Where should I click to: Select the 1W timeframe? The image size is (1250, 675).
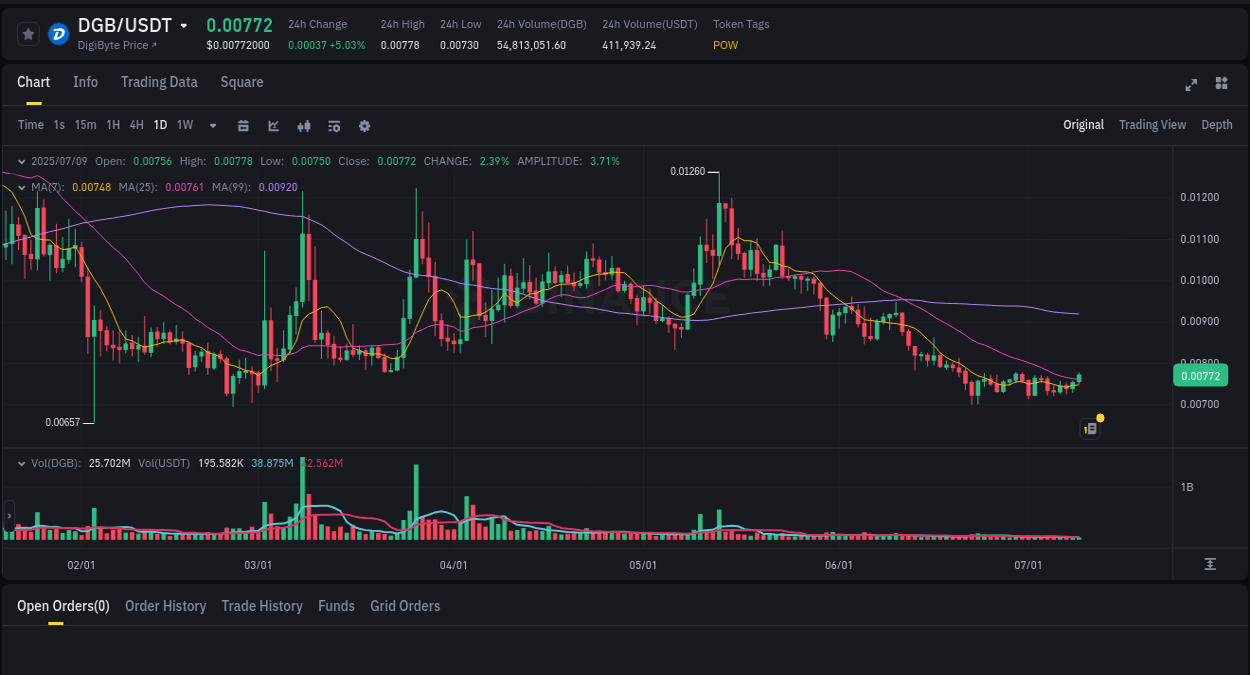point(184,125)
